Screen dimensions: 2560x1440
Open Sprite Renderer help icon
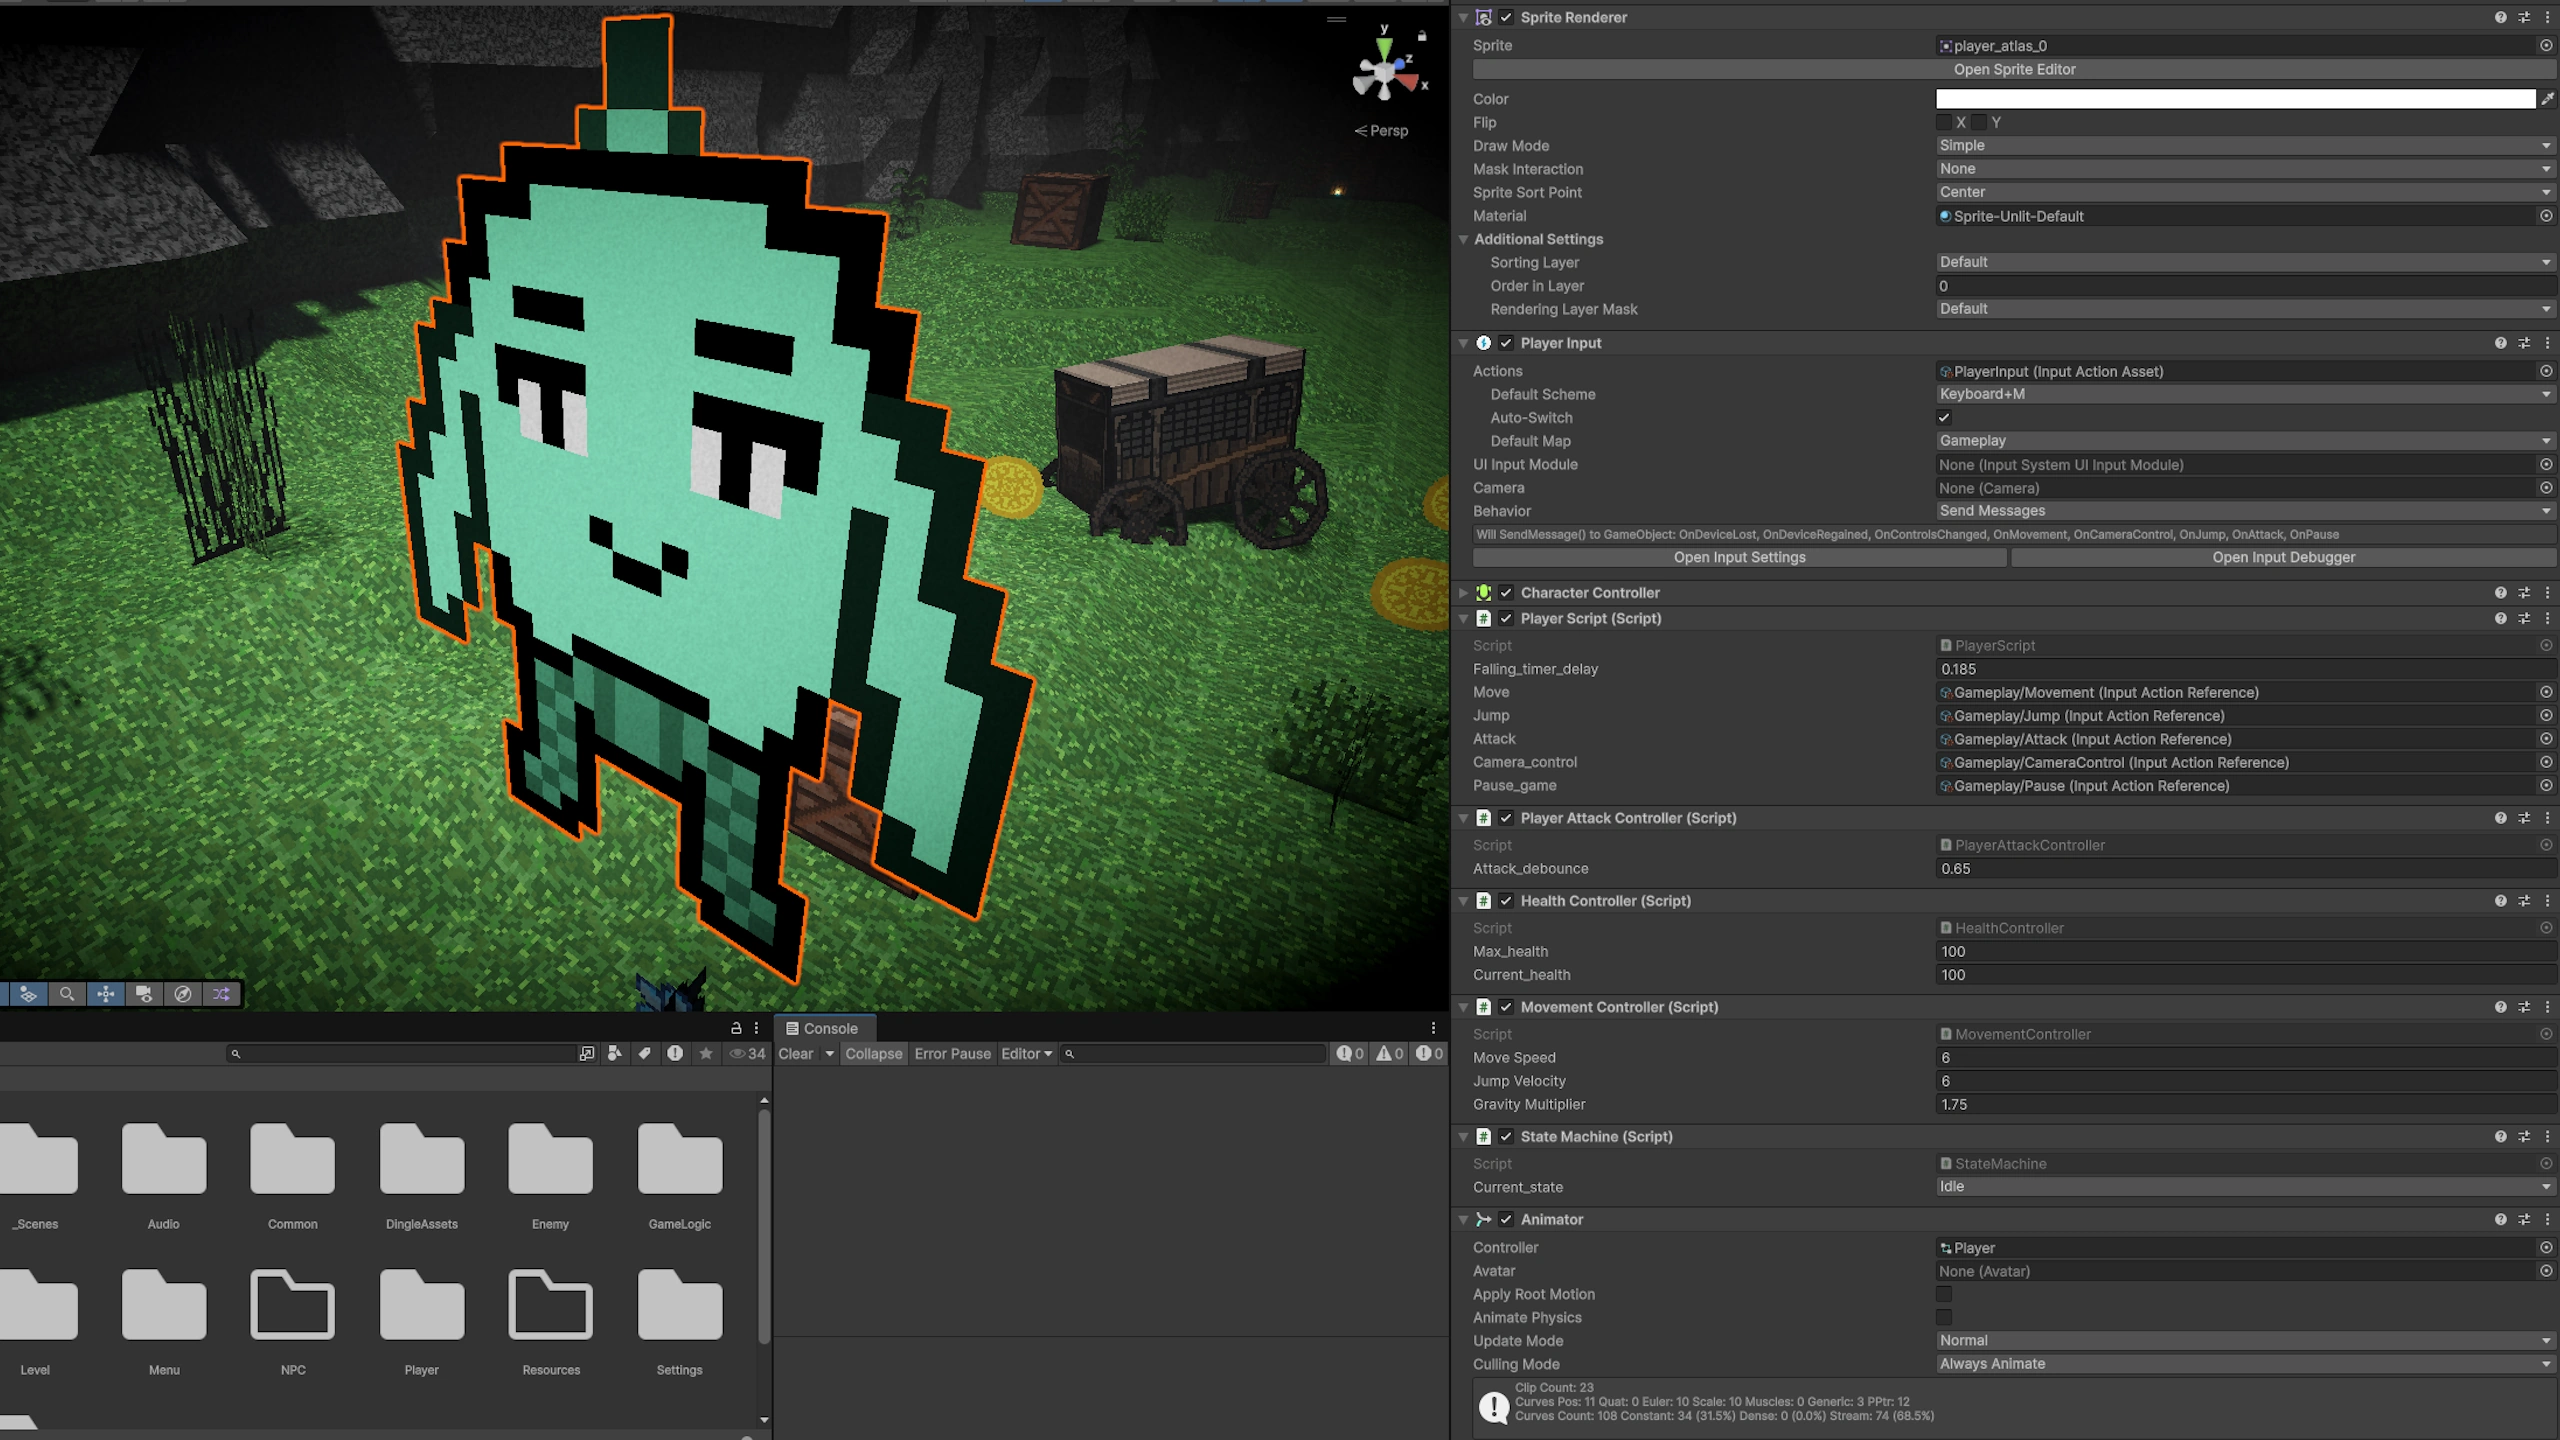(2500, 17)
